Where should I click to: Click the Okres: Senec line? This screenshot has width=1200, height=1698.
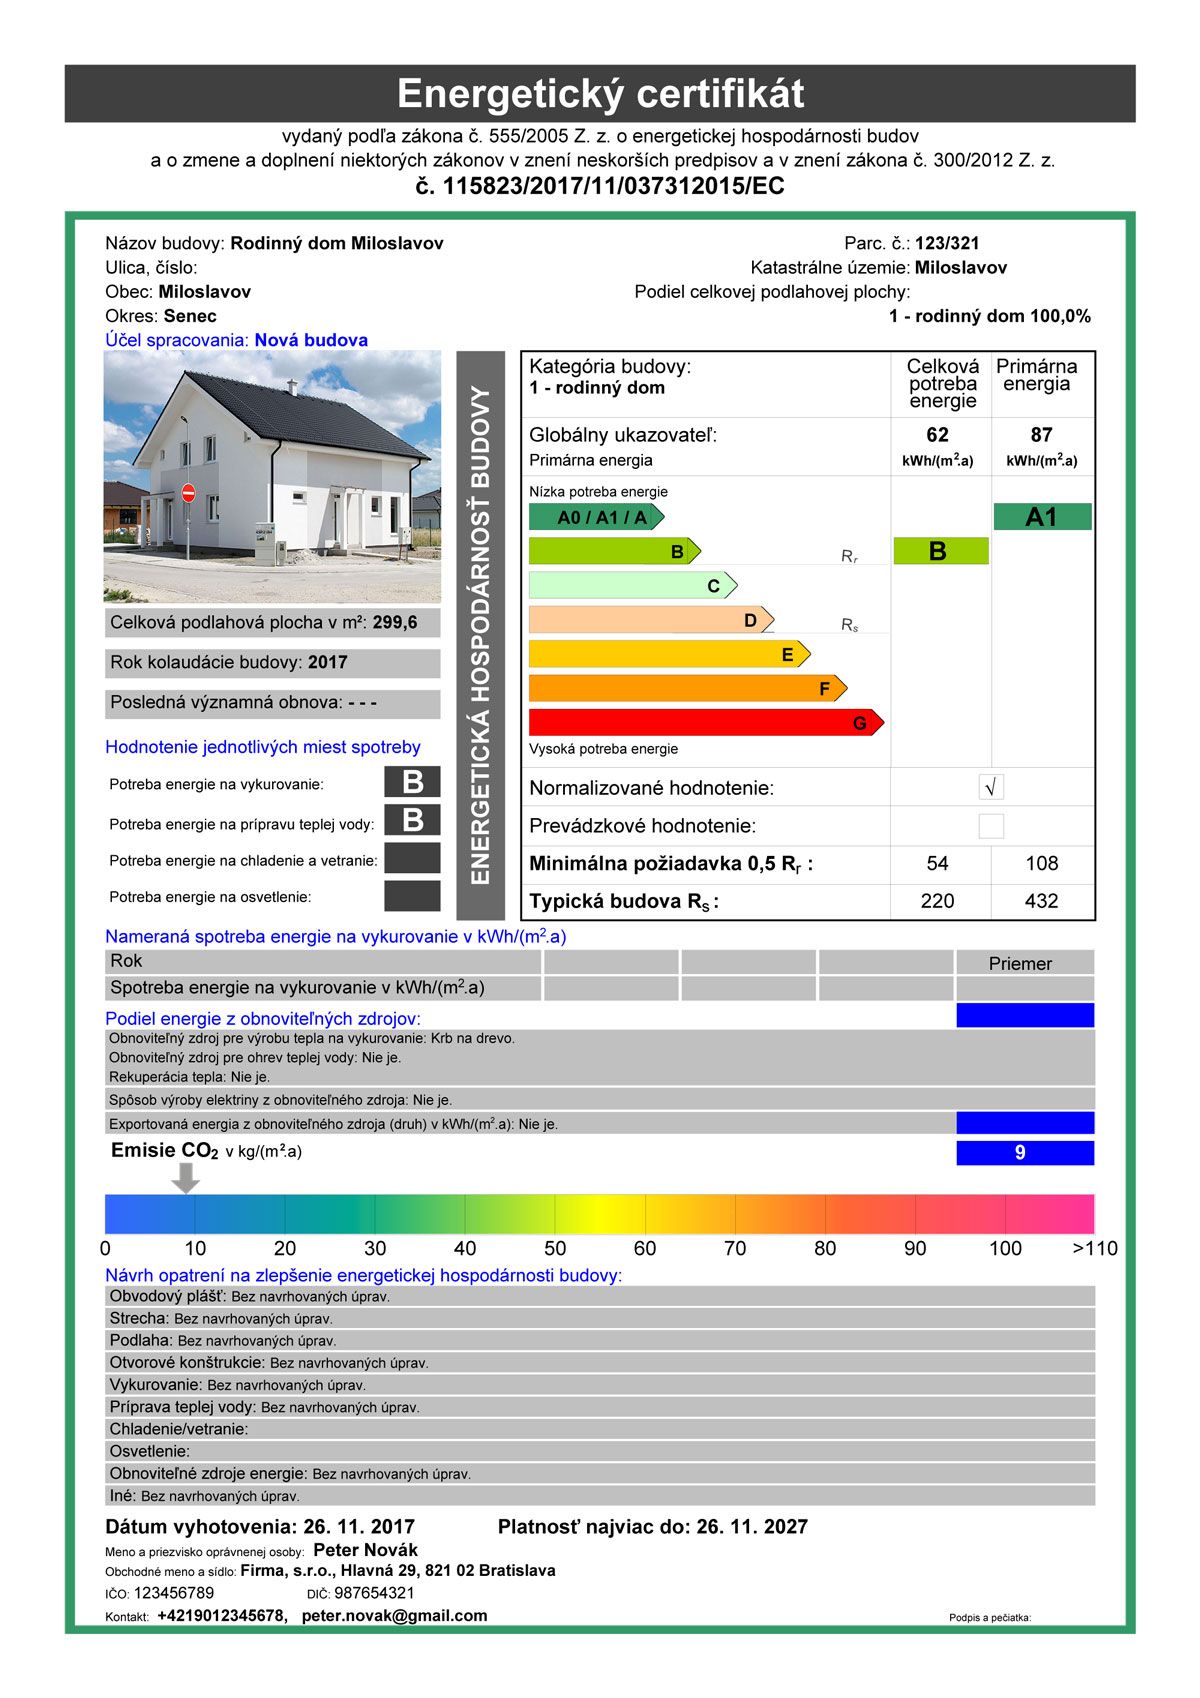[x=161, y=316]
